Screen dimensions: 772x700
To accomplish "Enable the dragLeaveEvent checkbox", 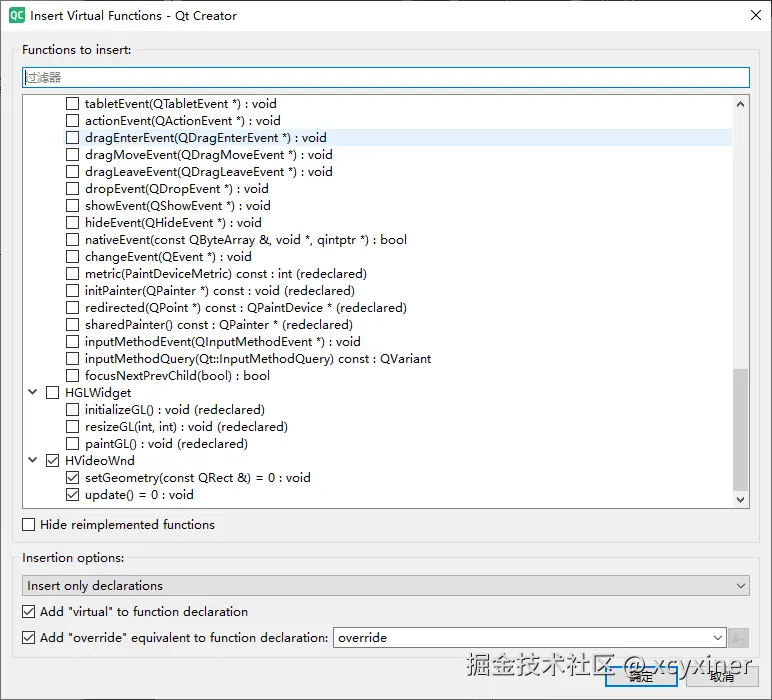I will tap(72, 172).
